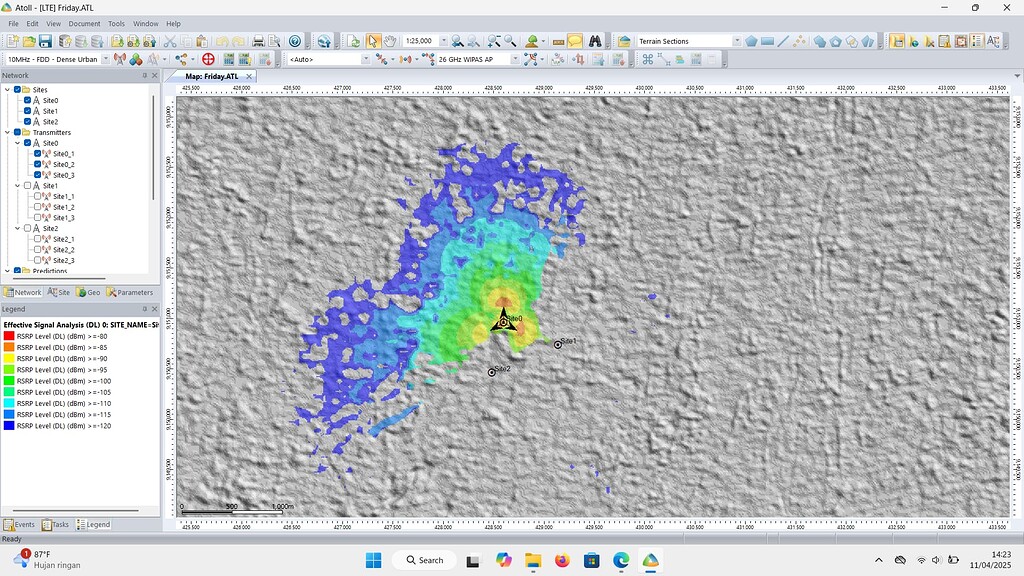The height and width of the screenshot is (576, 1024).
Task: Open the Tasks panel tab
Action: (56, 524)
